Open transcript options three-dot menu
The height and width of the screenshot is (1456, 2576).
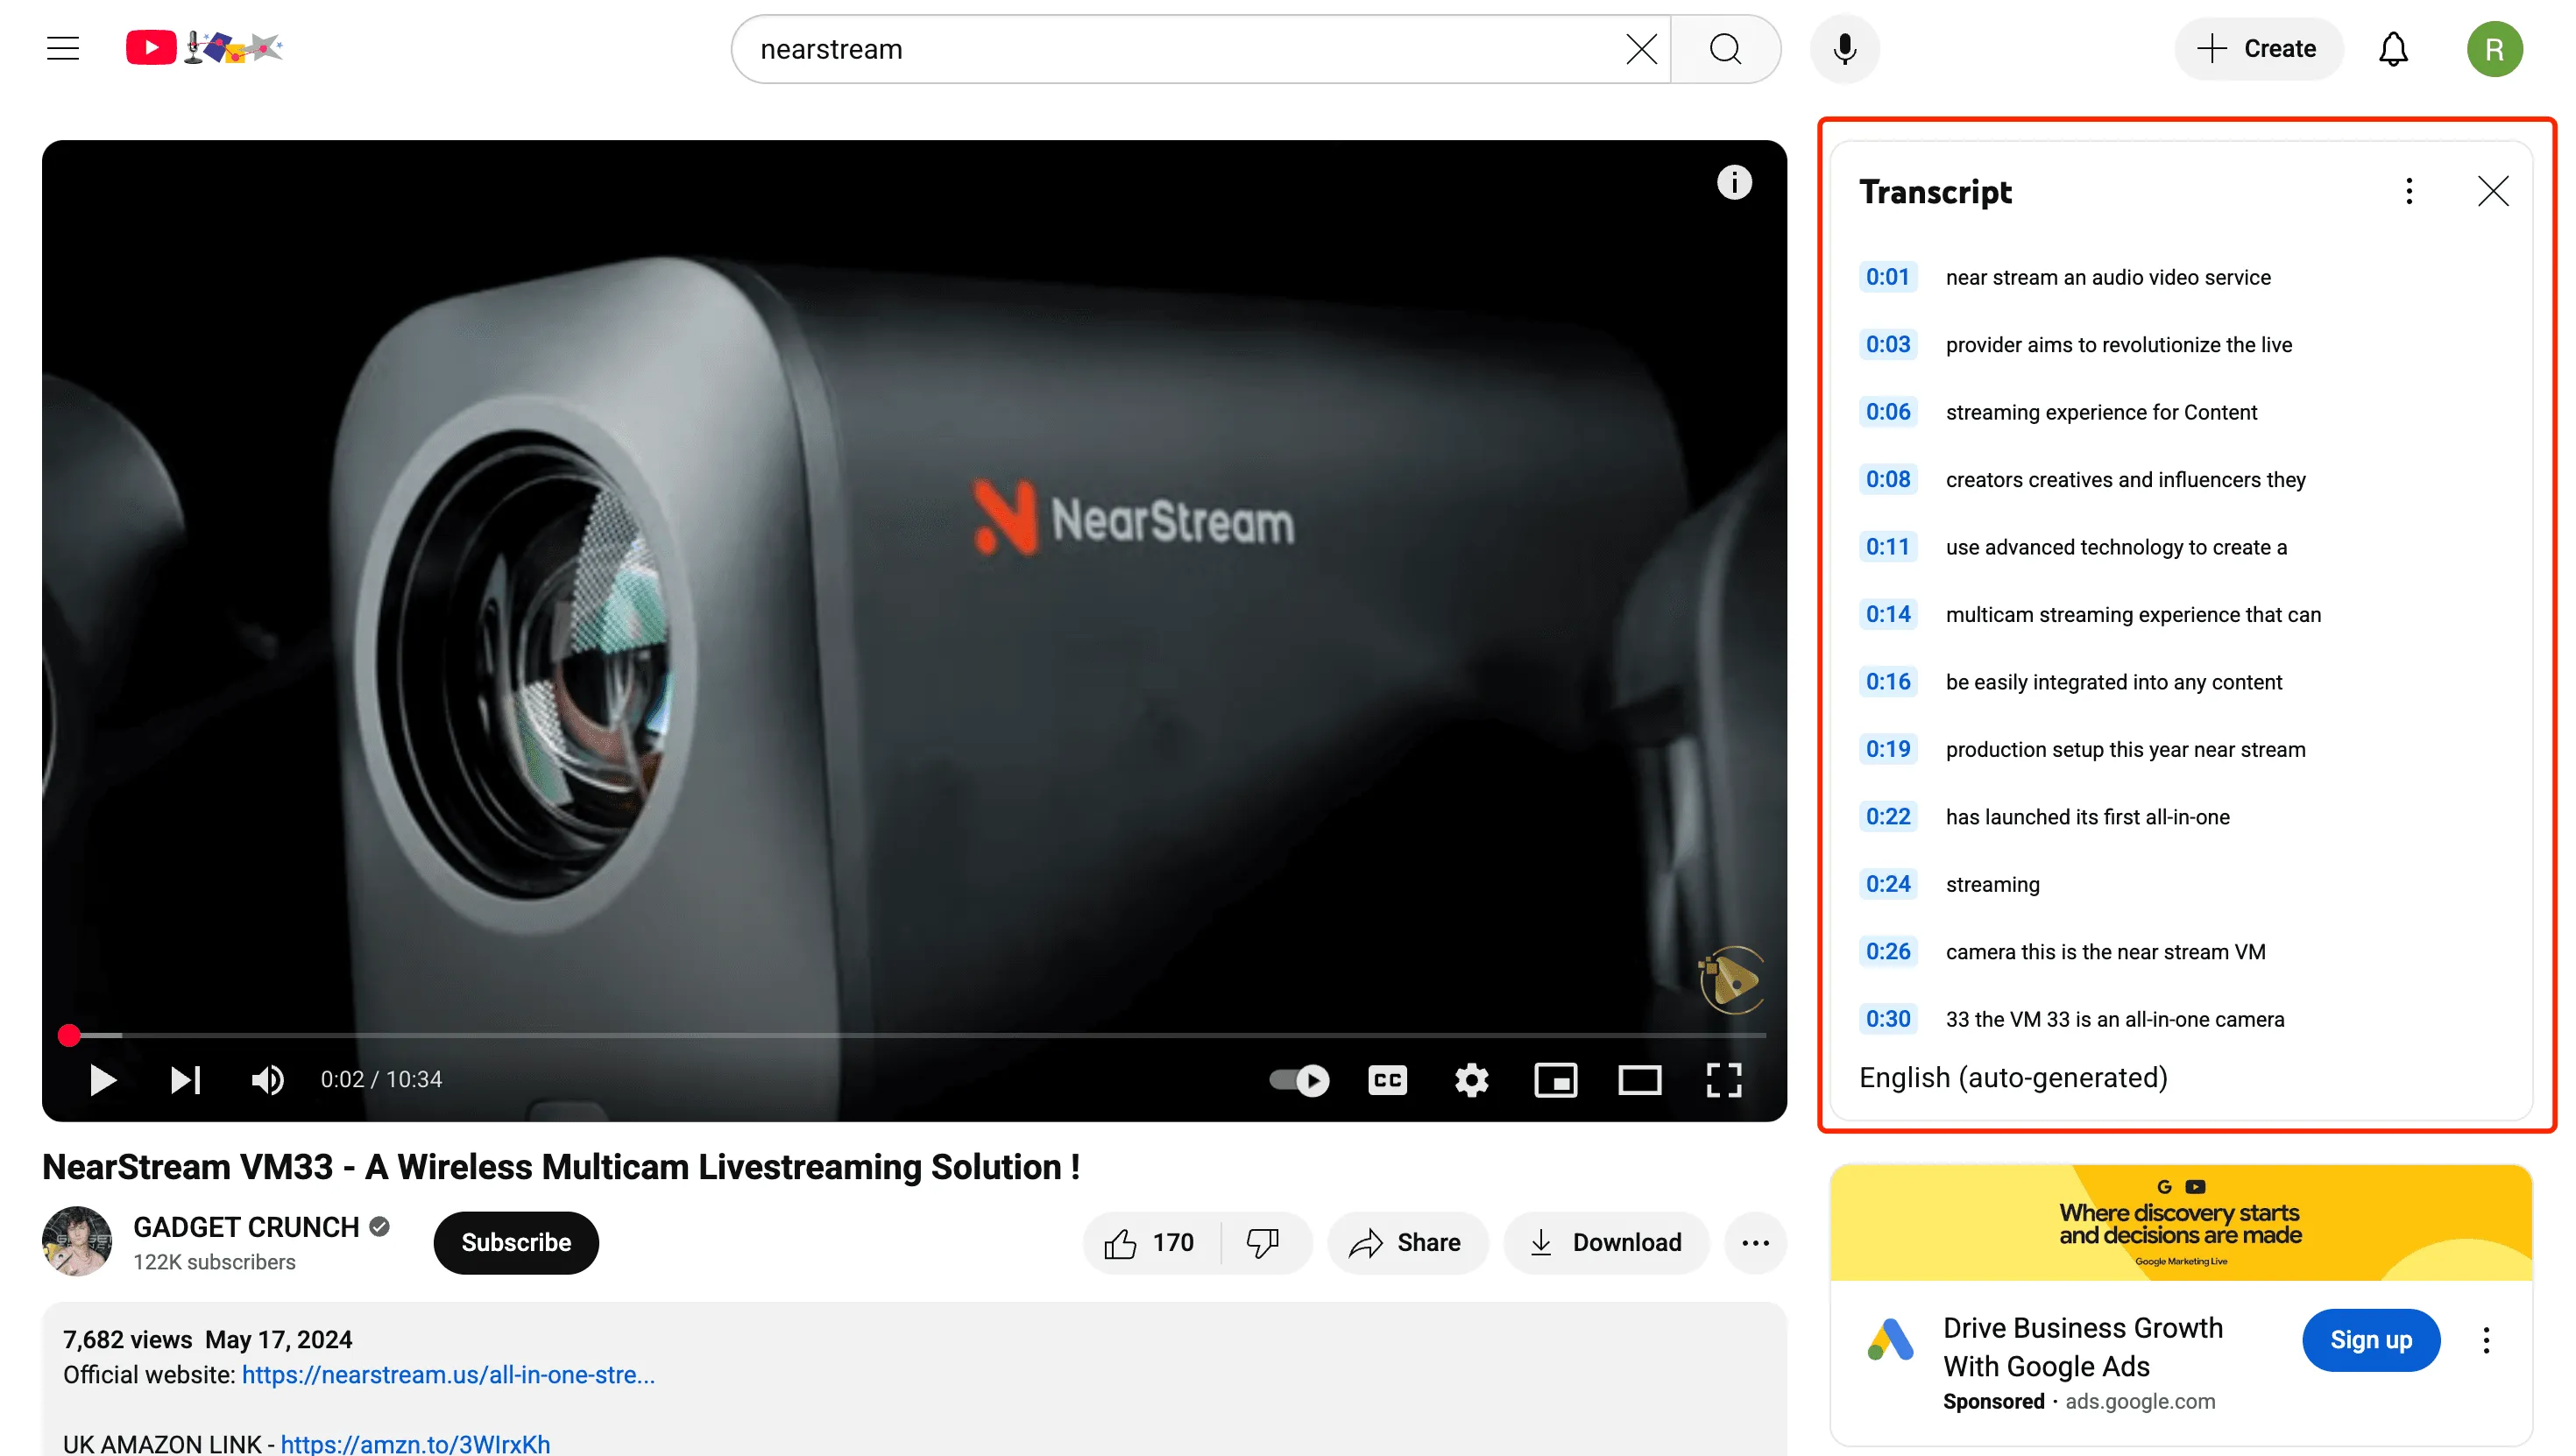coord(2408,191)
